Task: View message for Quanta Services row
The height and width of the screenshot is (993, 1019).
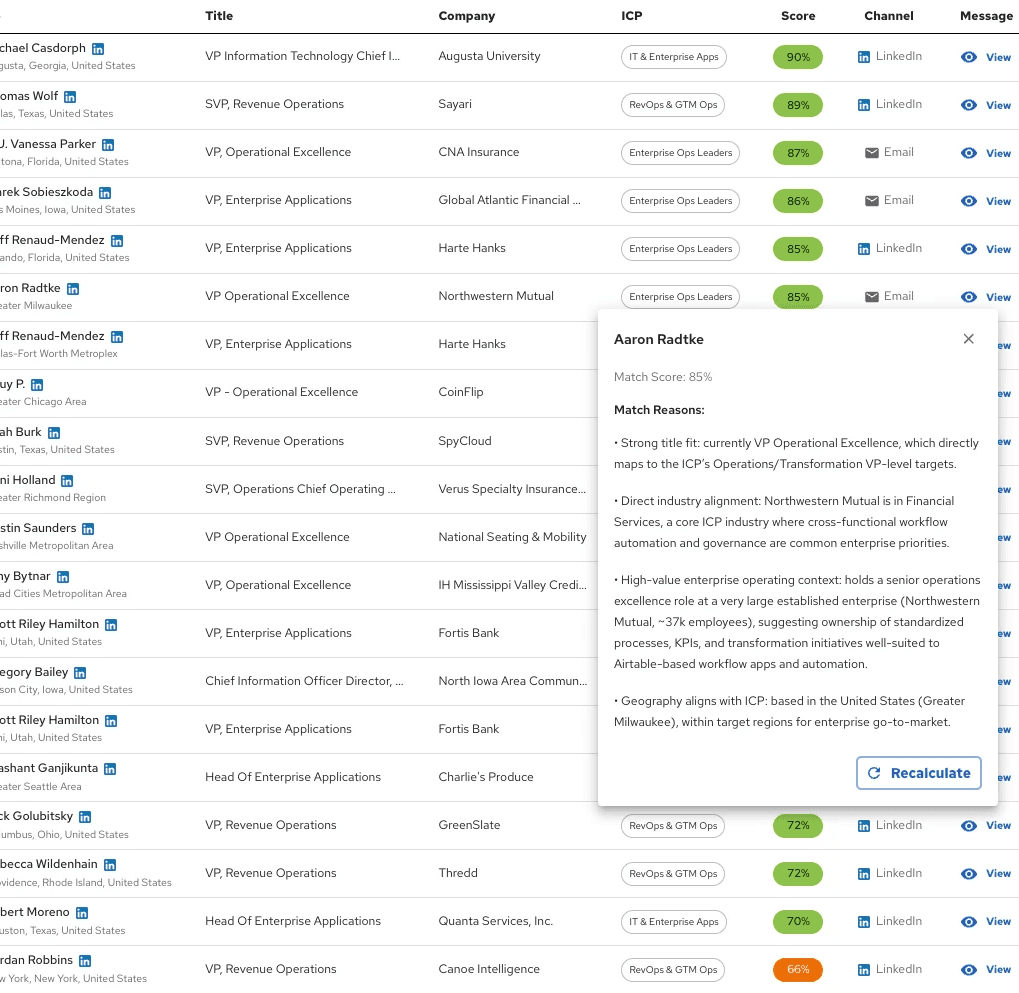Action: click(986, 922)
